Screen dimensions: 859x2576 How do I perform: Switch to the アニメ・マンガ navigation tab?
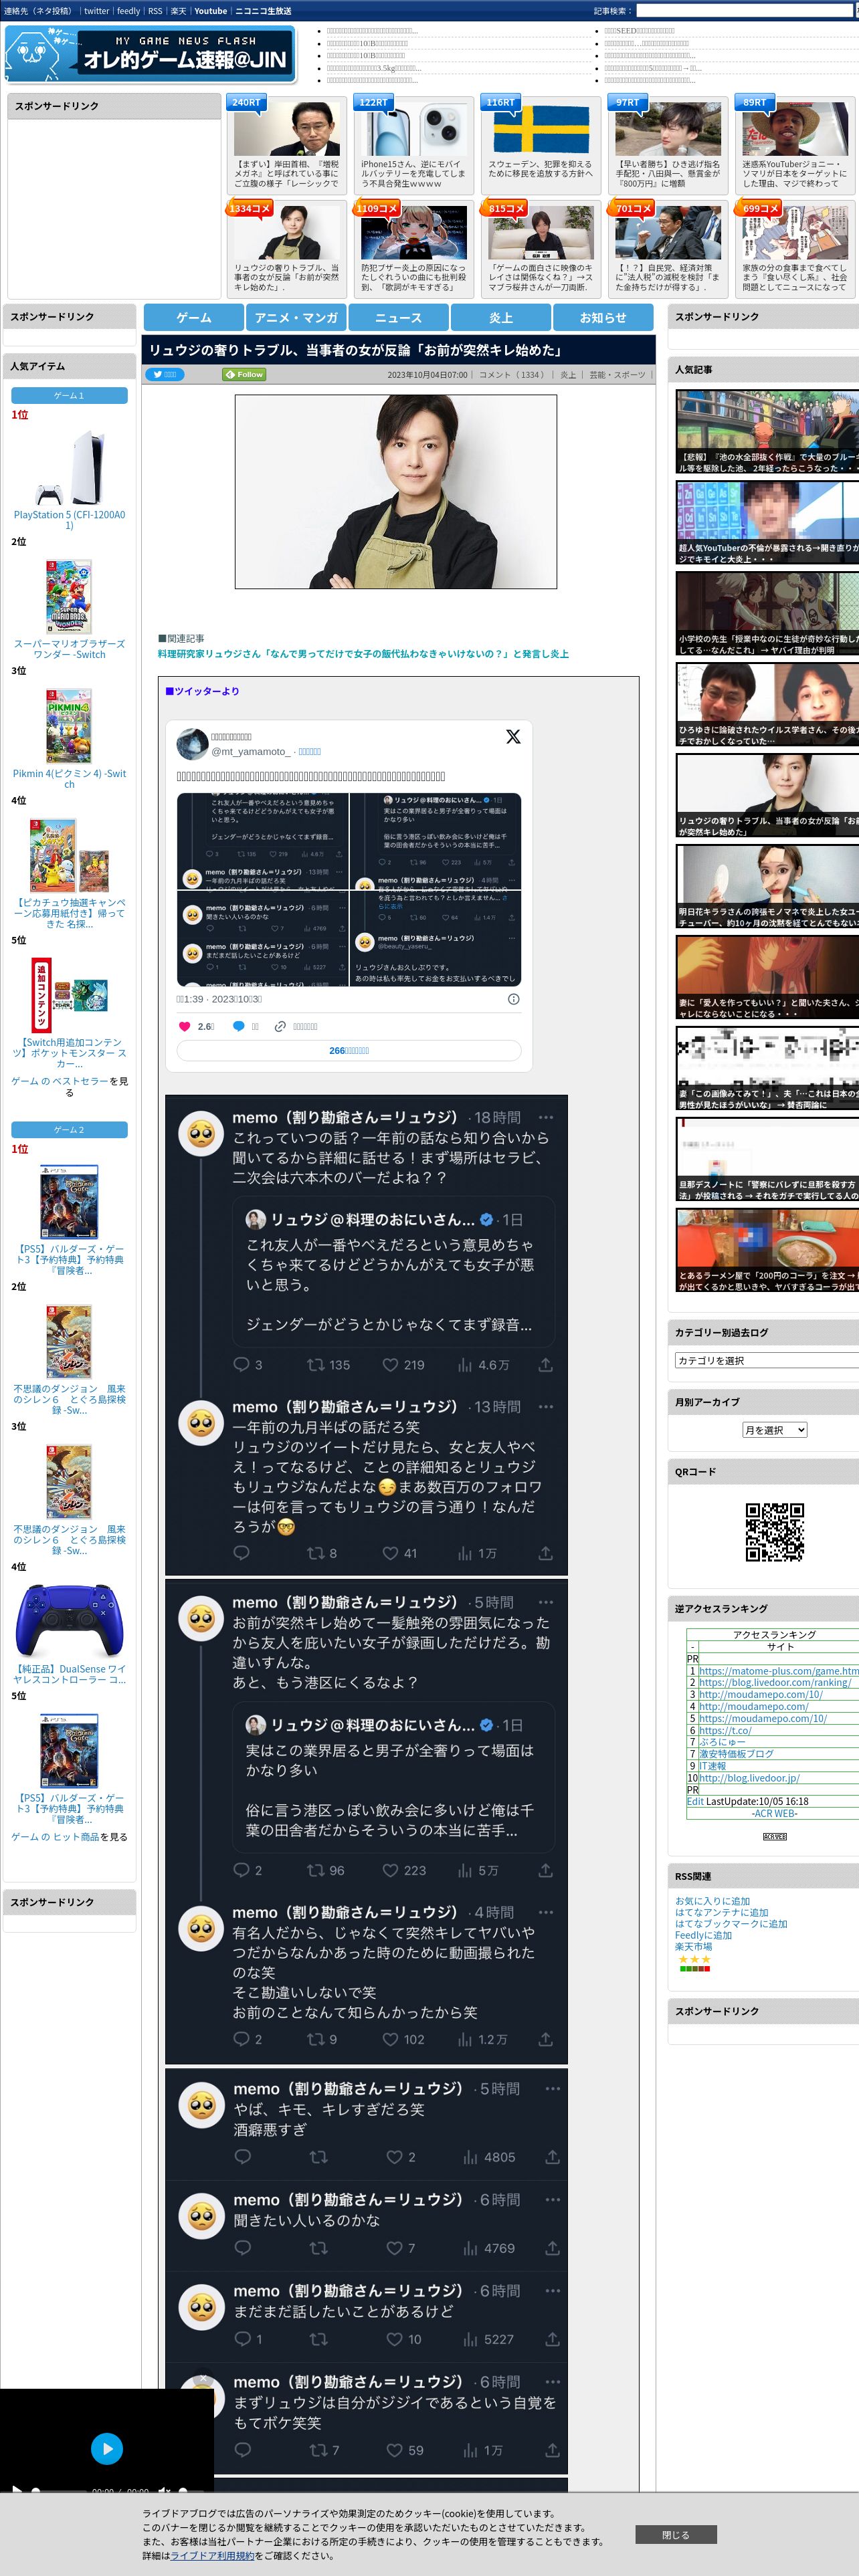296,317
